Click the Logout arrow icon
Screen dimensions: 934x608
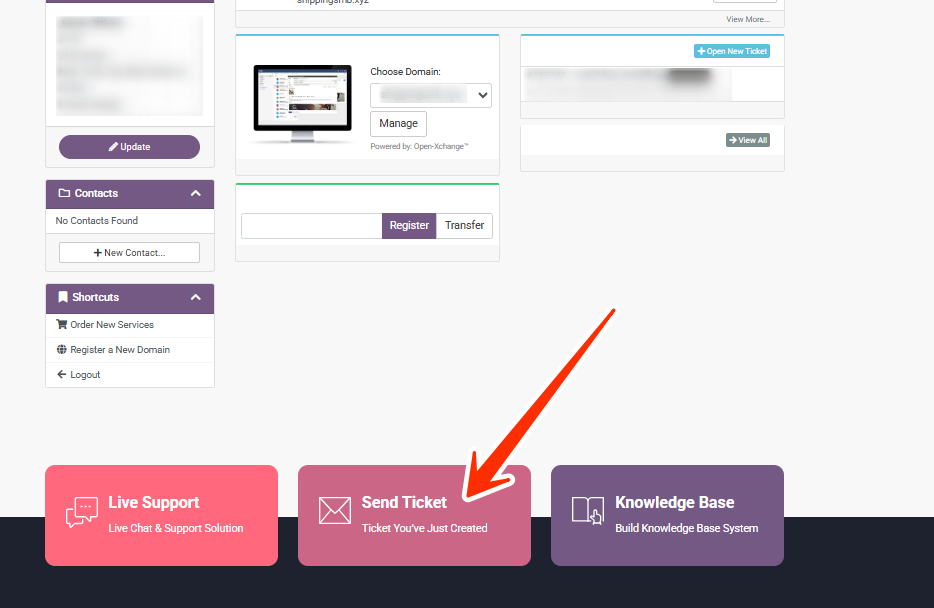pos(62,375)
